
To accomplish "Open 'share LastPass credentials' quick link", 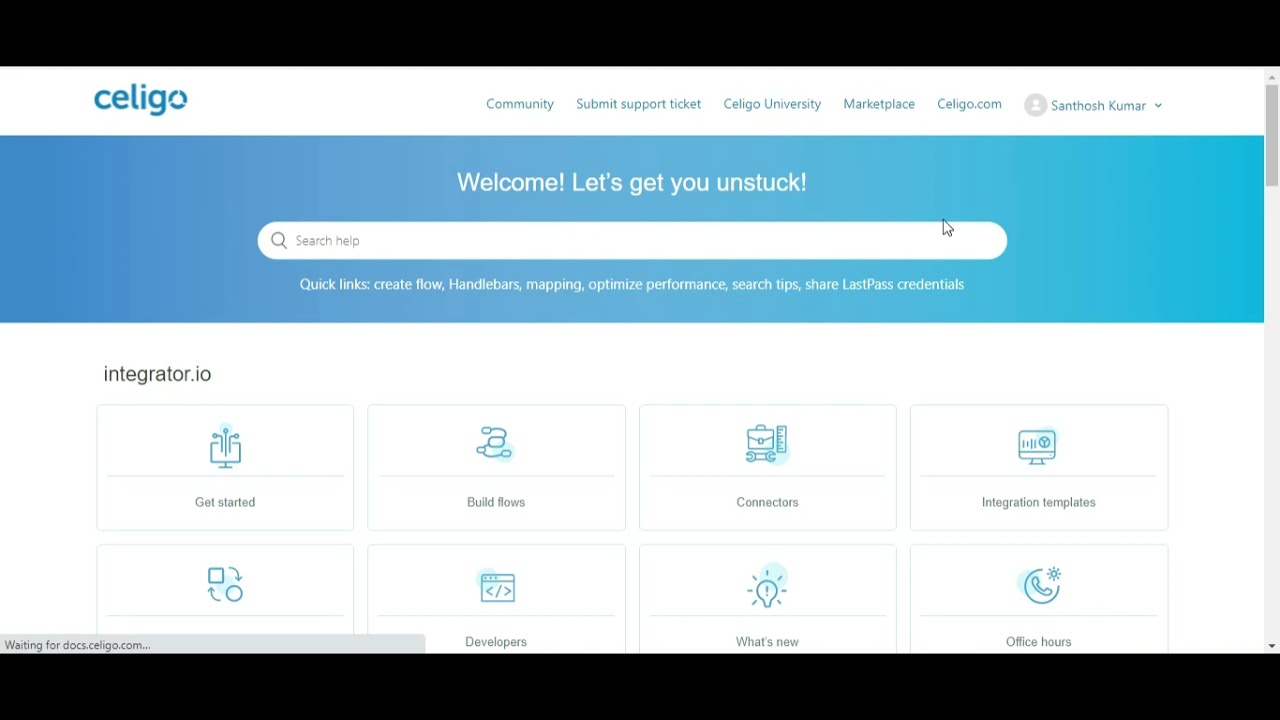I will [884, 284].
